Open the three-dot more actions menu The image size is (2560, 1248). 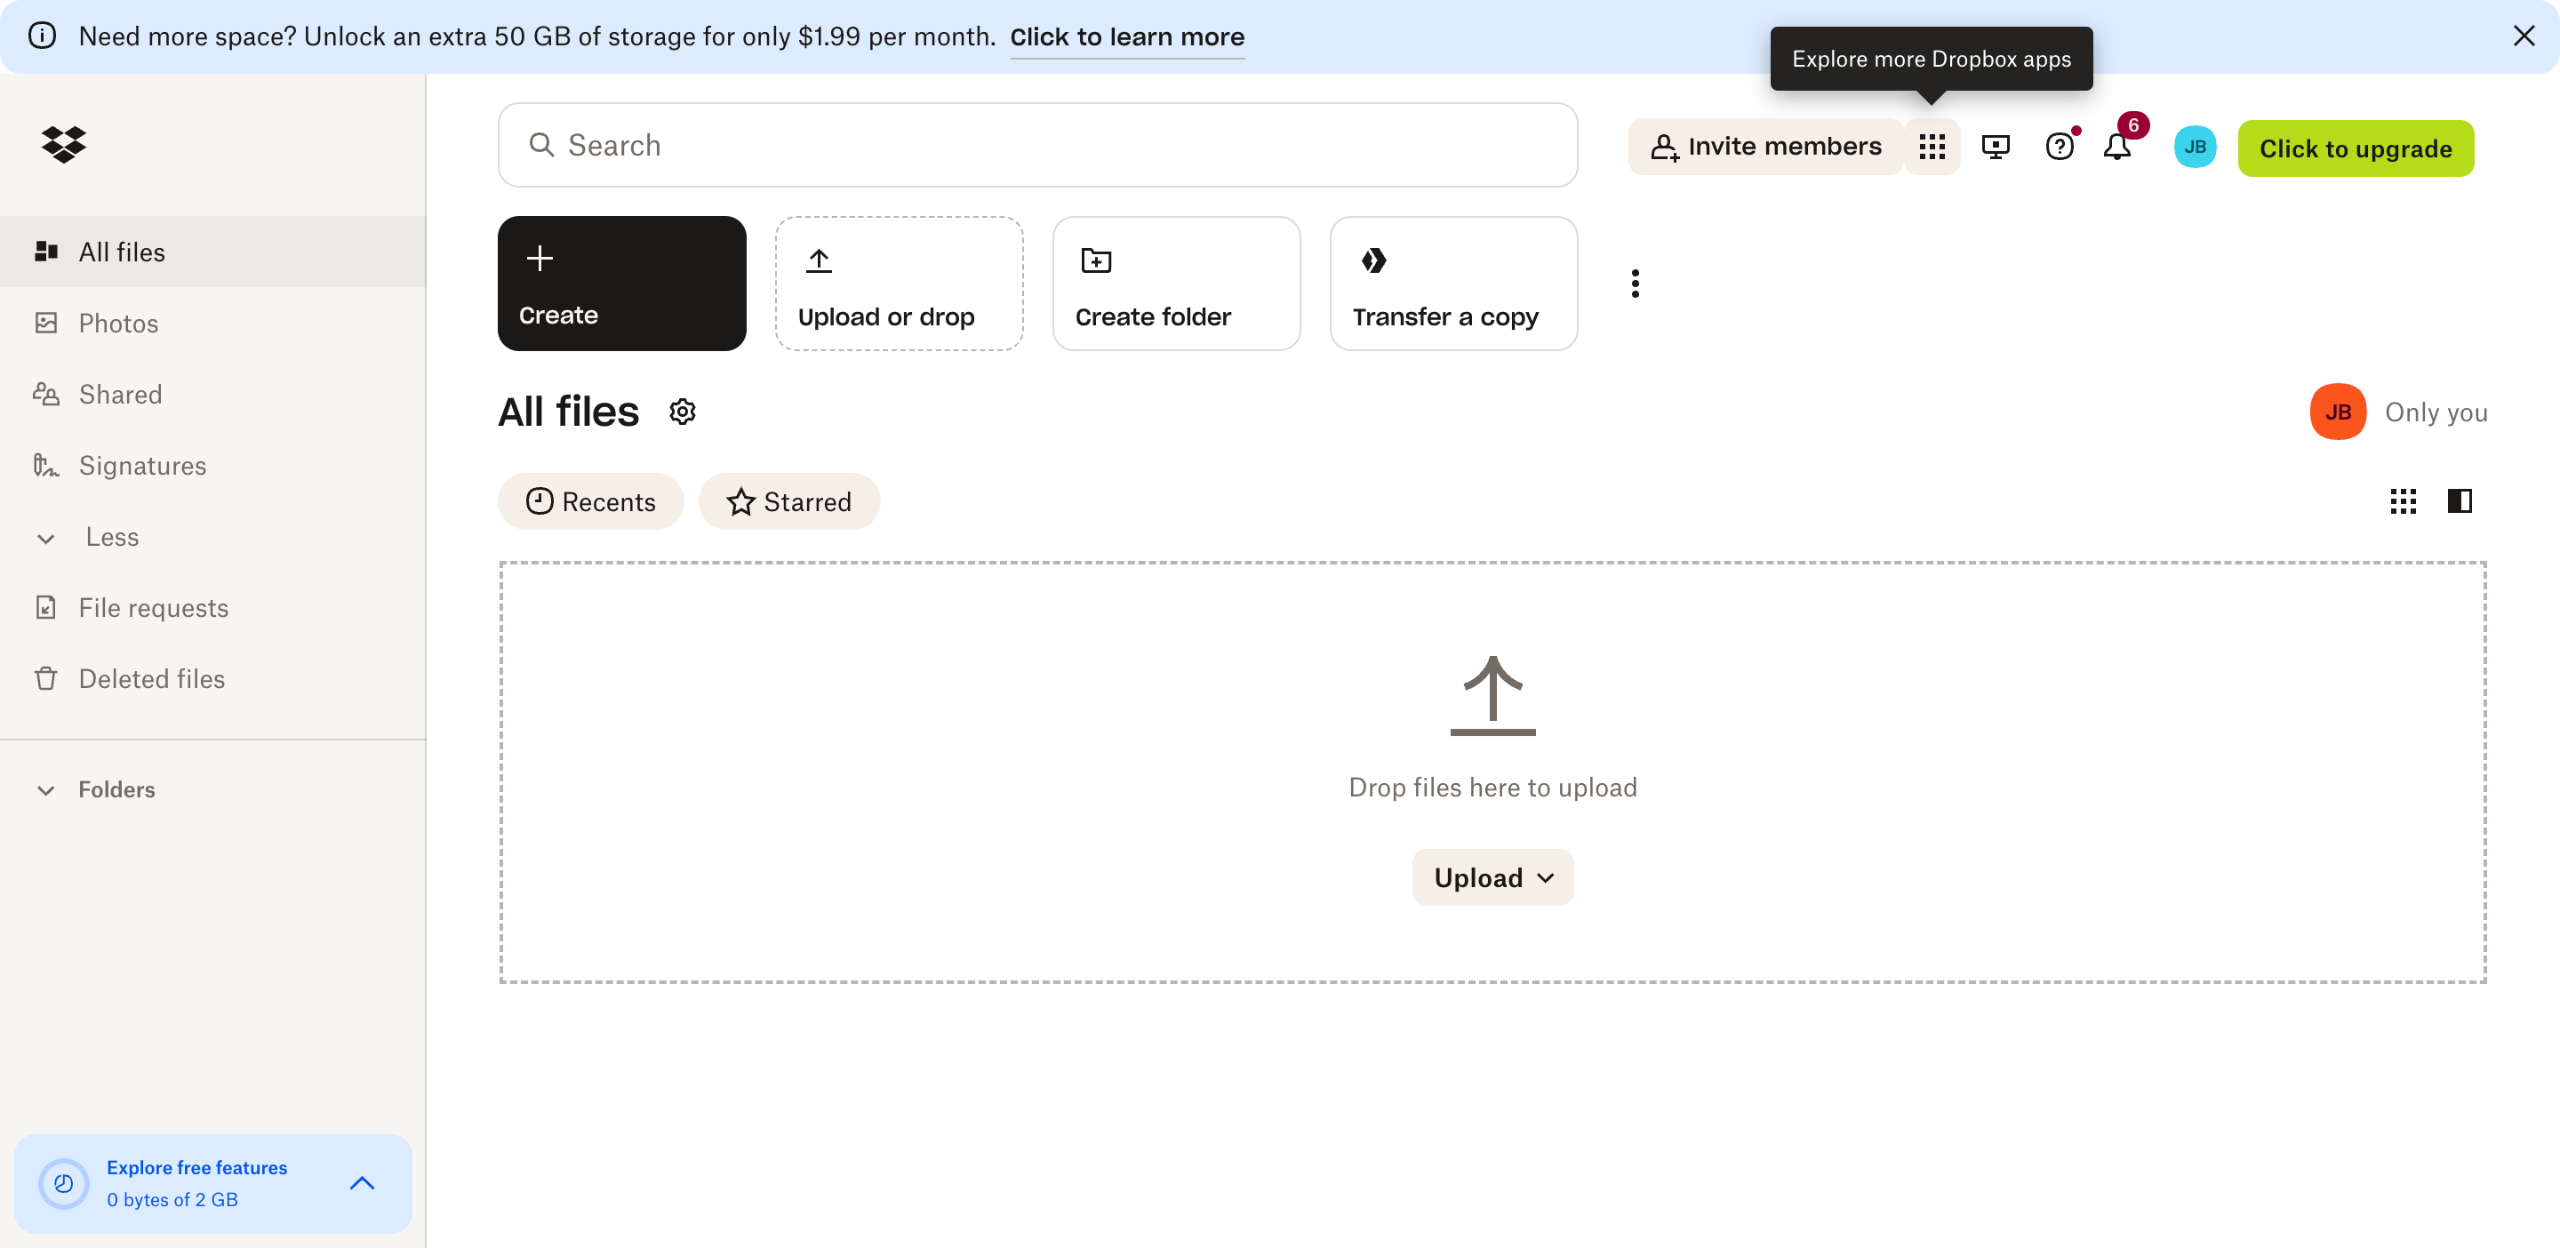(x=1635, y=284)
